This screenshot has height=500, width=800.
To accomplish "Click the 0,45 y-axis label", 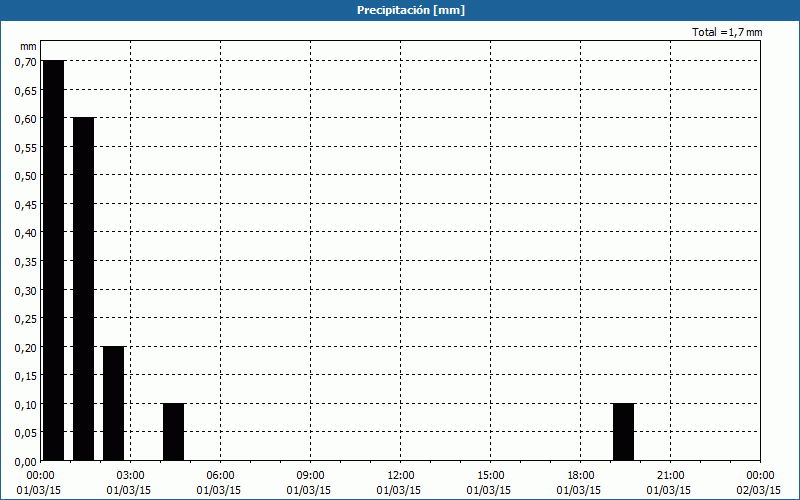I will click(x=26, y=205).
